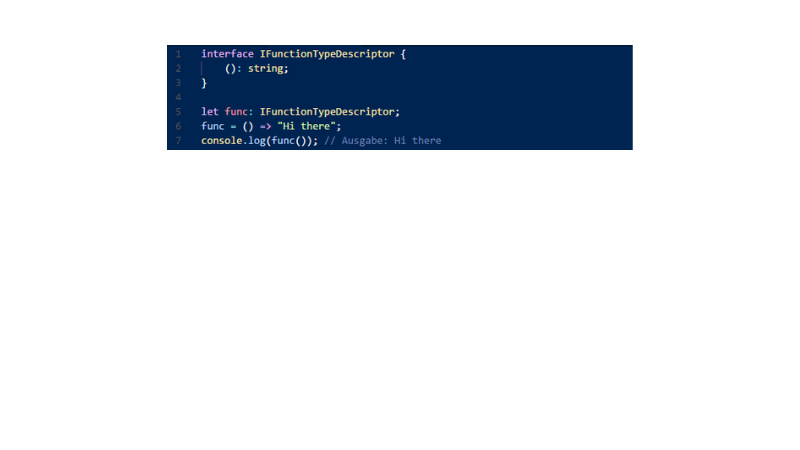Click the closing curly brace on line 3
Image resolution: width=800 pixels, height=450 pixels.
click(204, 83)
